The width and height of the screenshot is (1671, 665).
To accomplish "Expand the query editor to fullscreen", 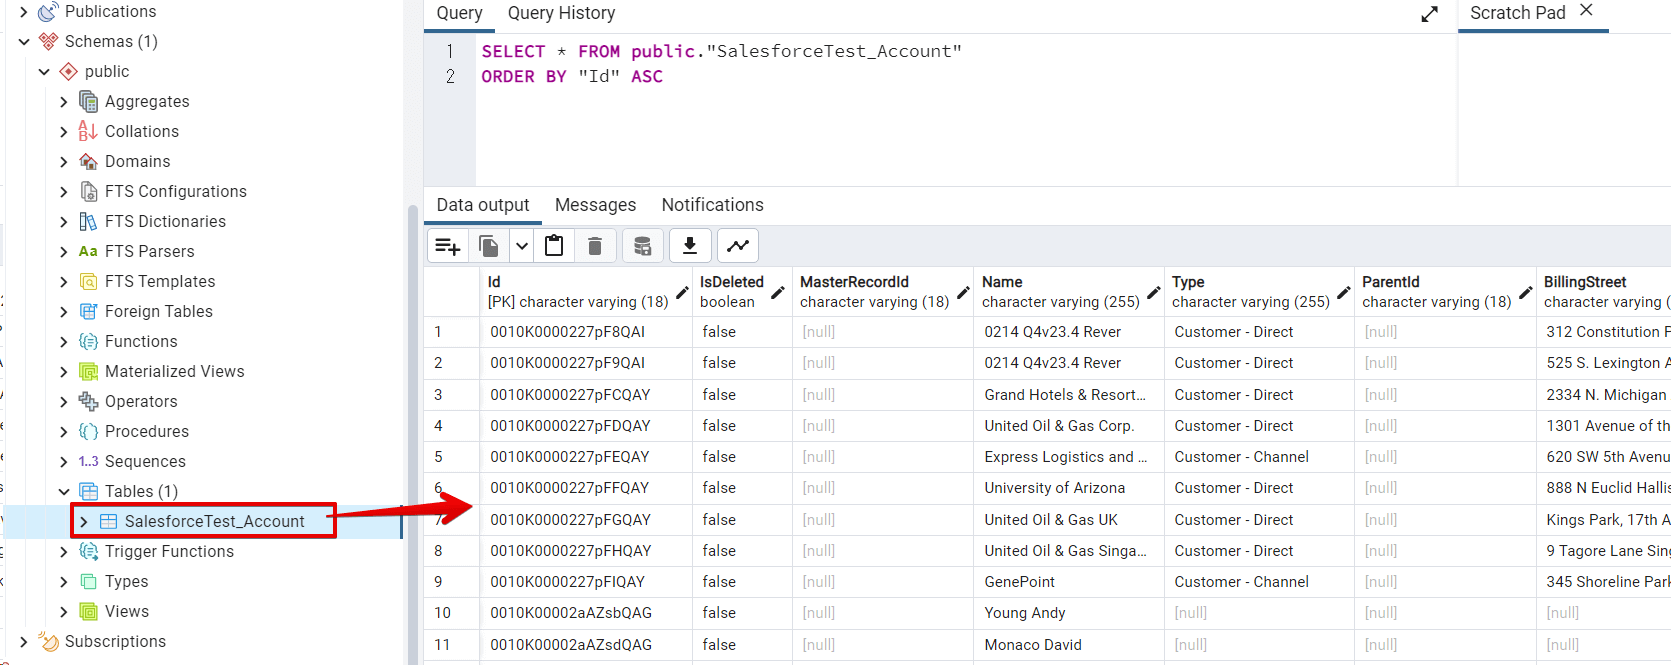I will tap(1429, 14).
